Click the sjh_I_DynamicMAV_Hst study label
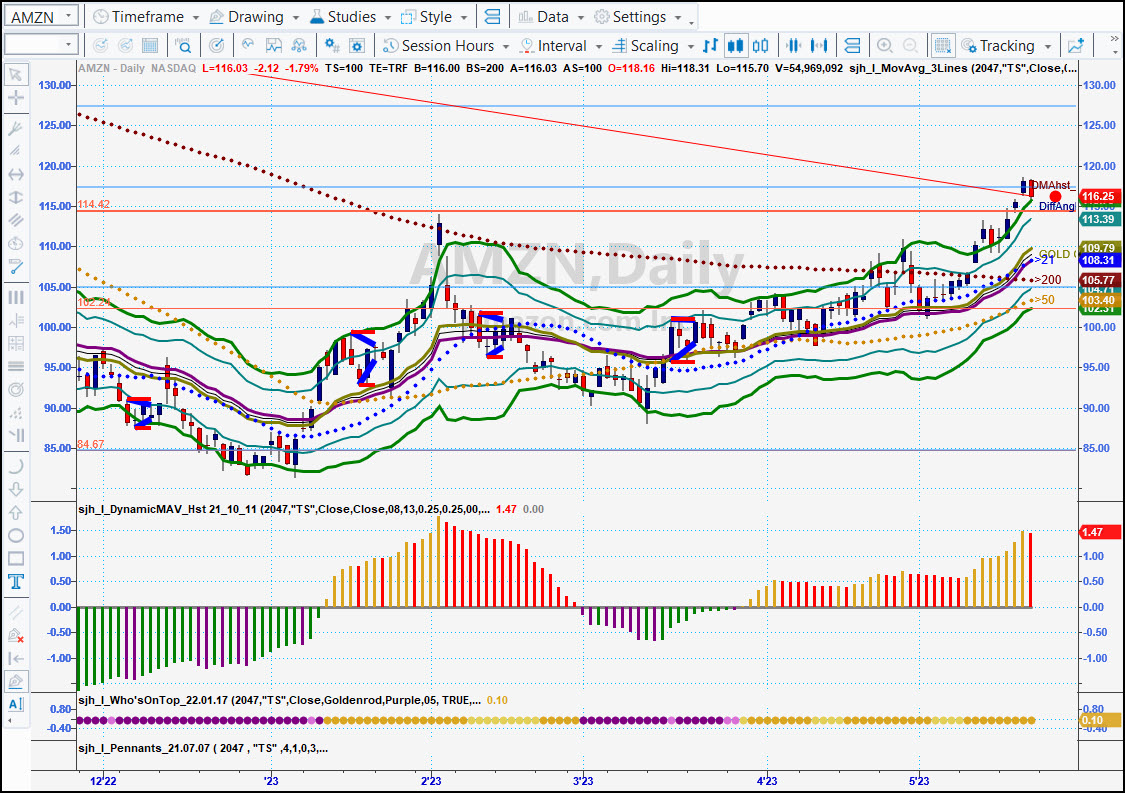1125x793 pixels. click(283, 509)
